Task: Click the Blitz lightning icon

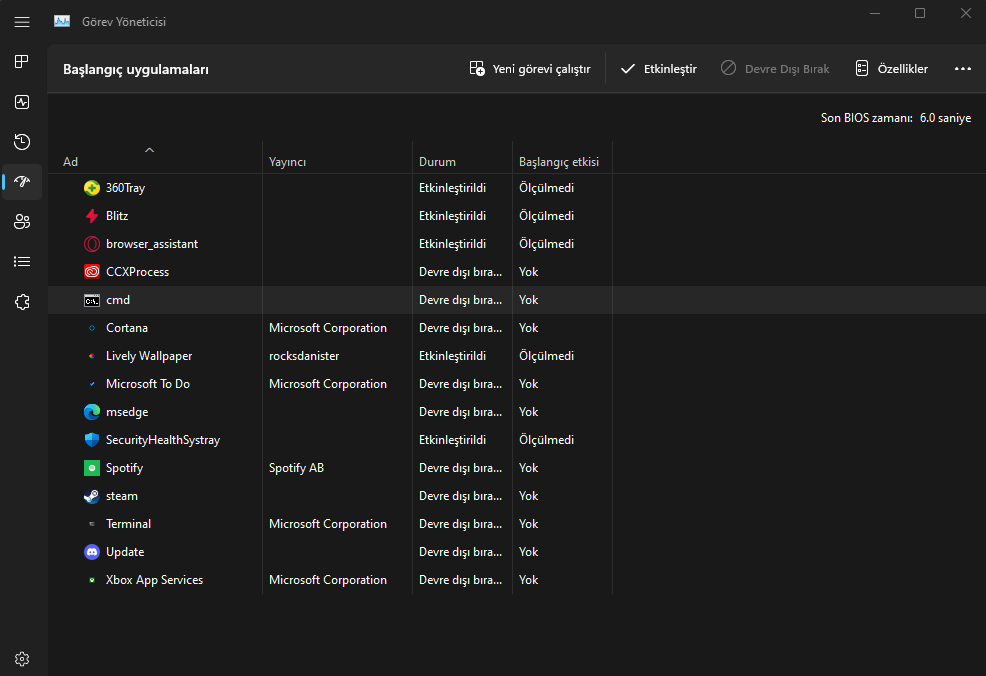Action: tap(92, 216)
